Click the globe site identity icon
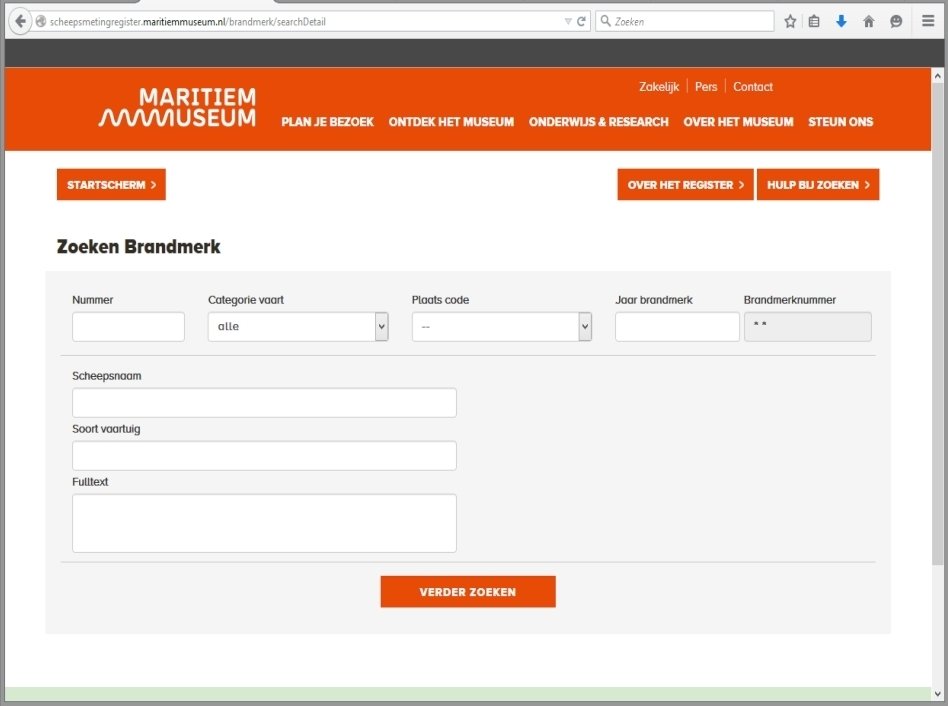 pos(41,22)
